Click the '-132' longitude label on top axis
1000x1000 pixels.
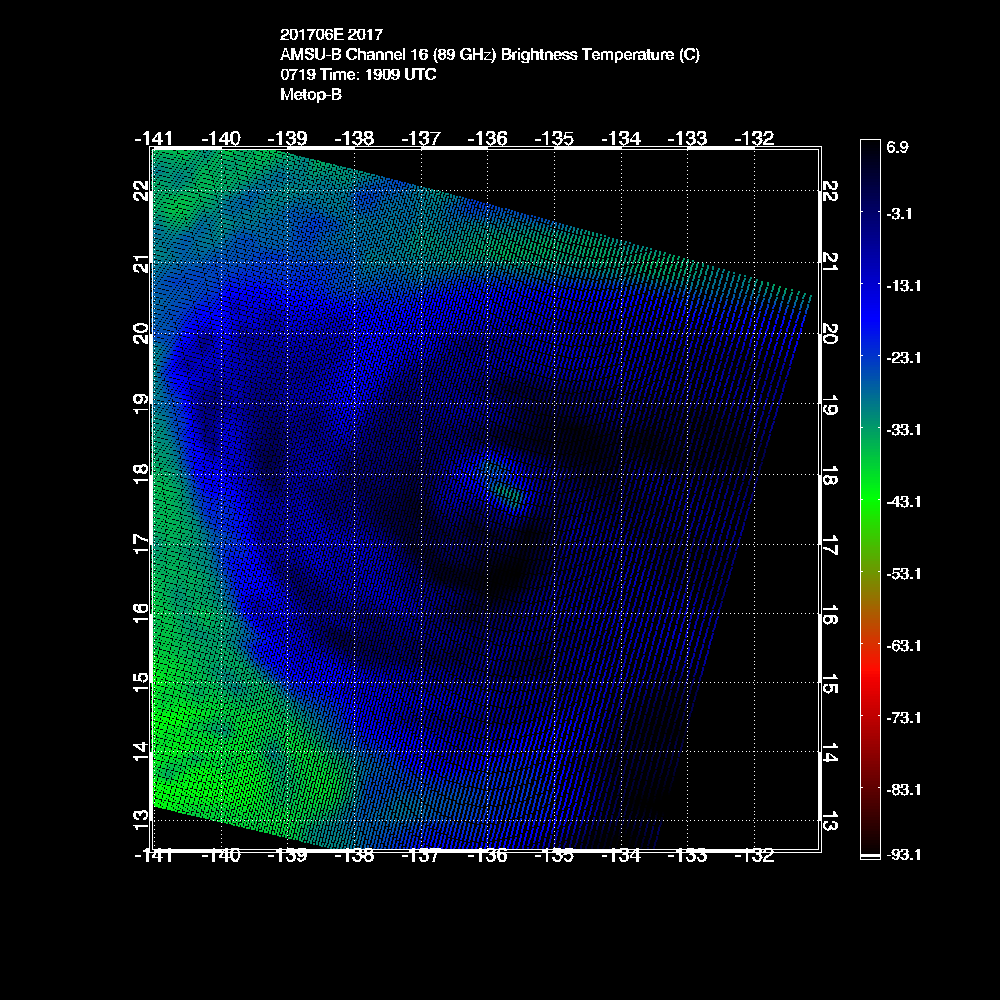(x=754, y=138)
